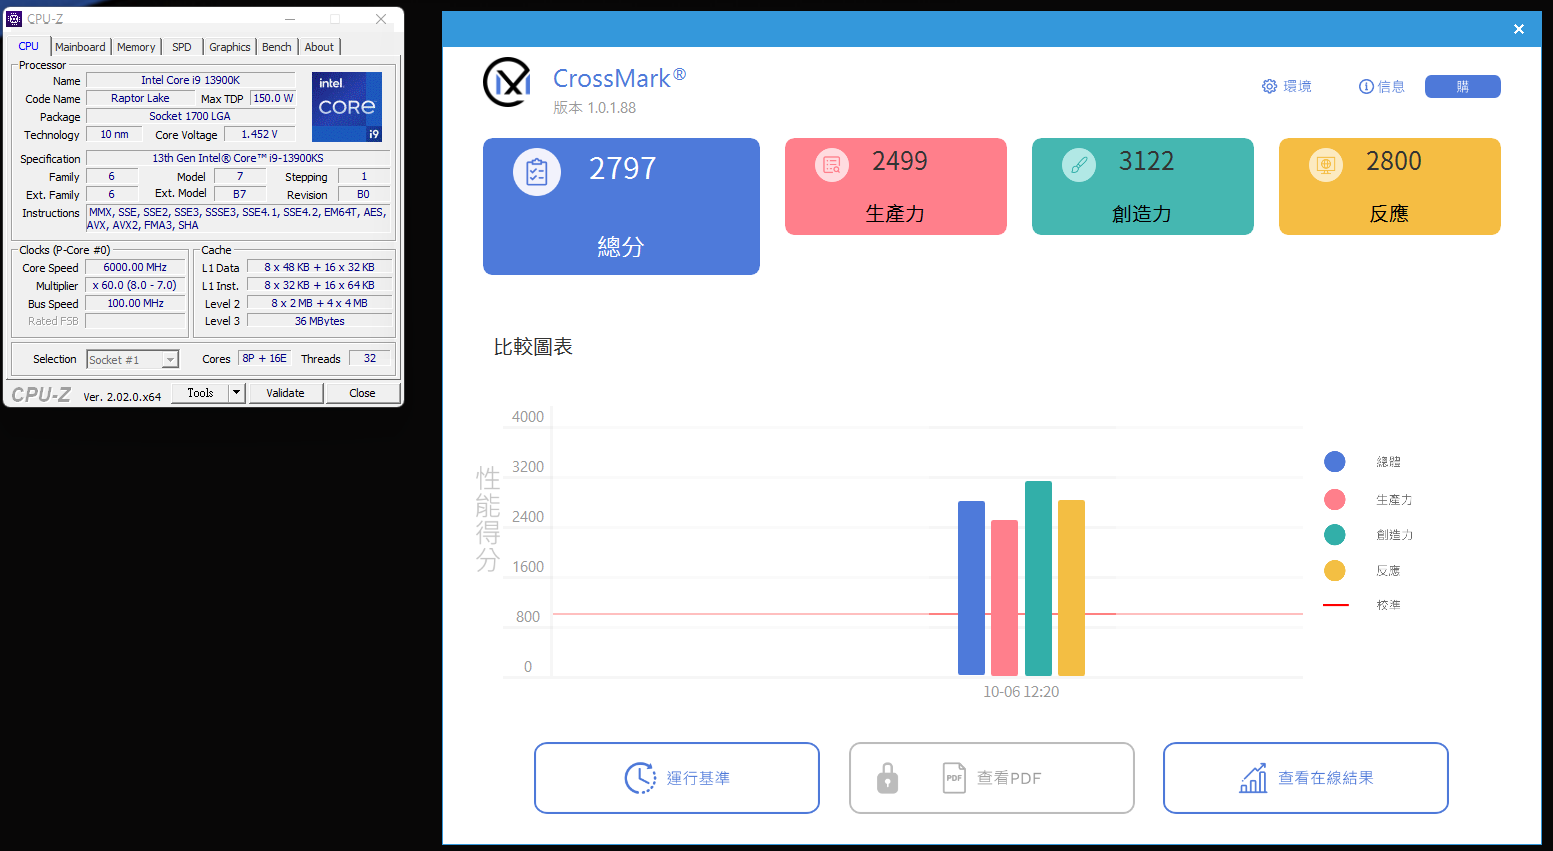Click the 生產力 2499 score card
1553x851 pixels.
pos(896,186)
